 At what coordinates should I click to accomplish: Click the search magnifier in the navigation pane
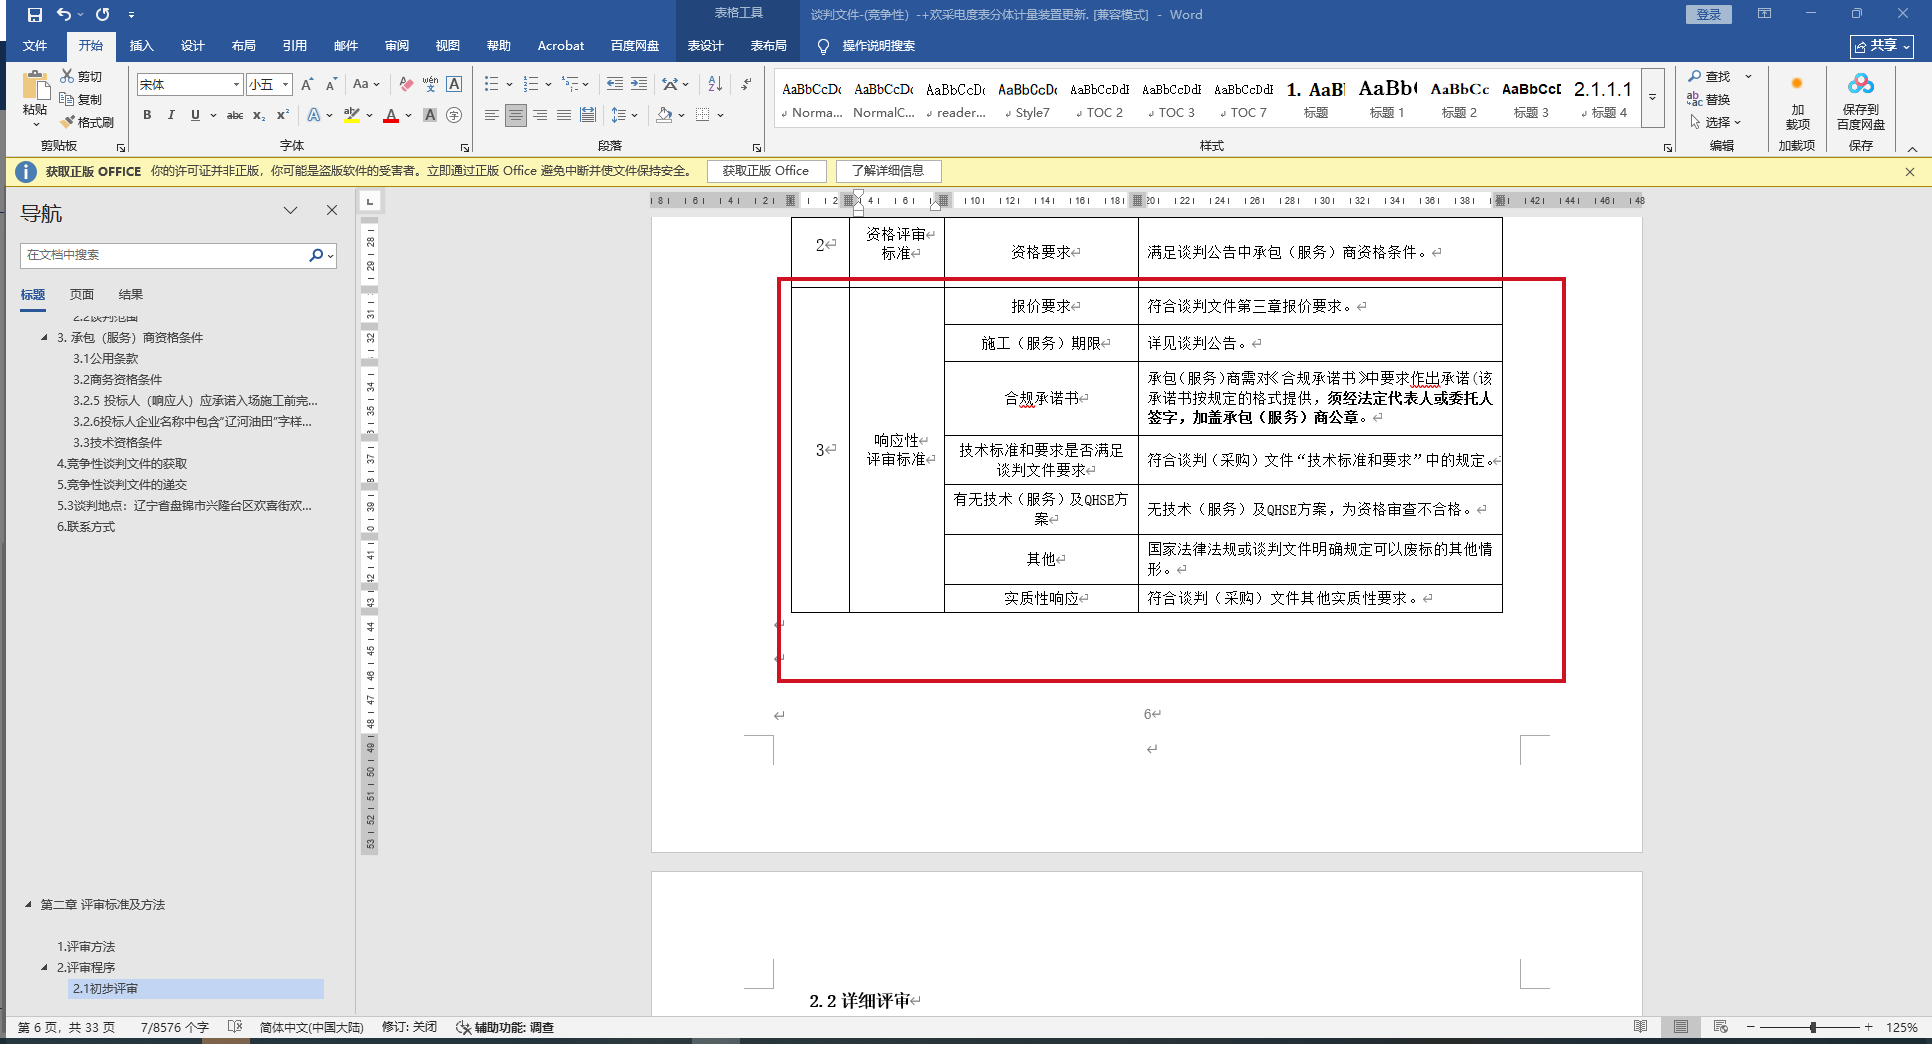(x=316, y=255)
